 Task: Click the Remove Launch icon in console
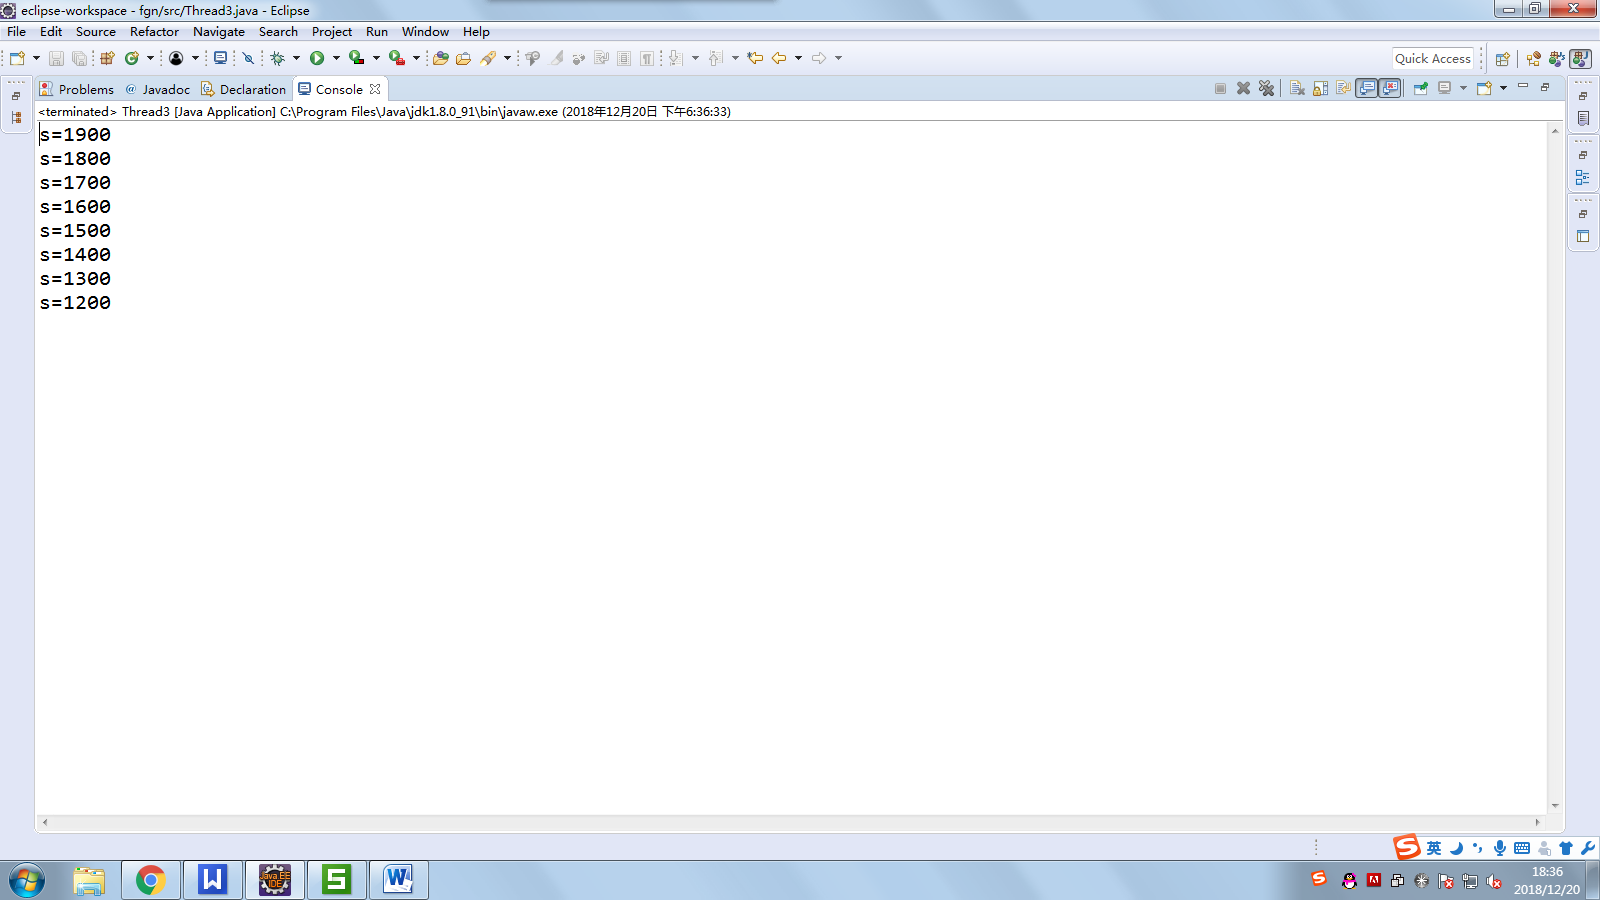point(1243,88)
